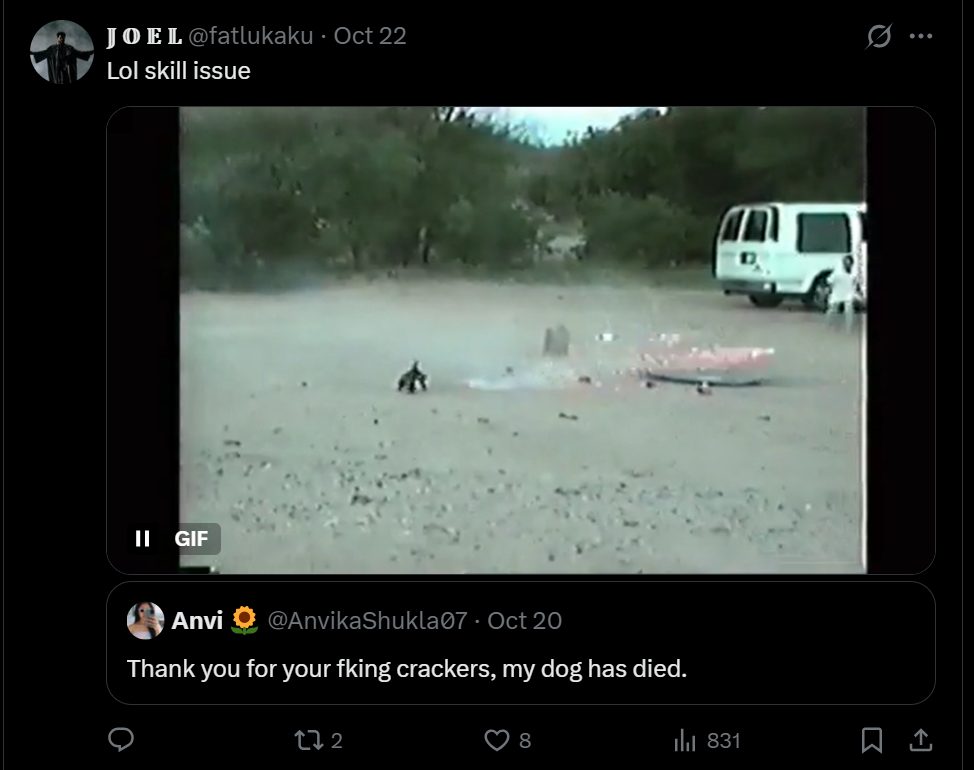Open JOEL's profile avatar
The width and height of the screenshot is (974, 770).
(x=61, y=52)
